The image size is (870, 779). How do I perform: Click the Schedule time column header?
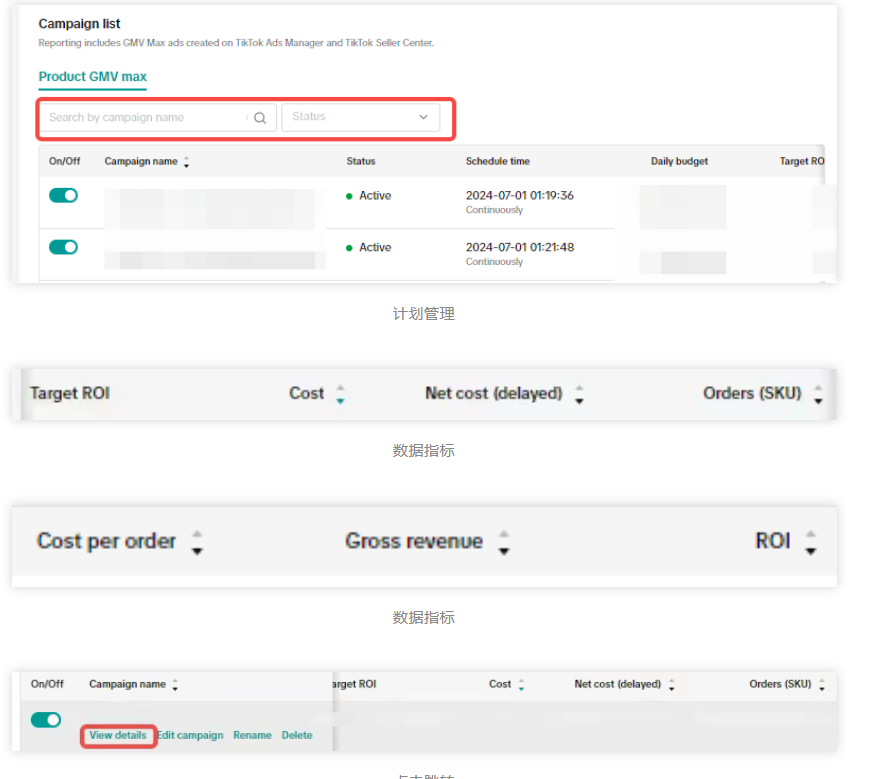(x=497, y=161)
